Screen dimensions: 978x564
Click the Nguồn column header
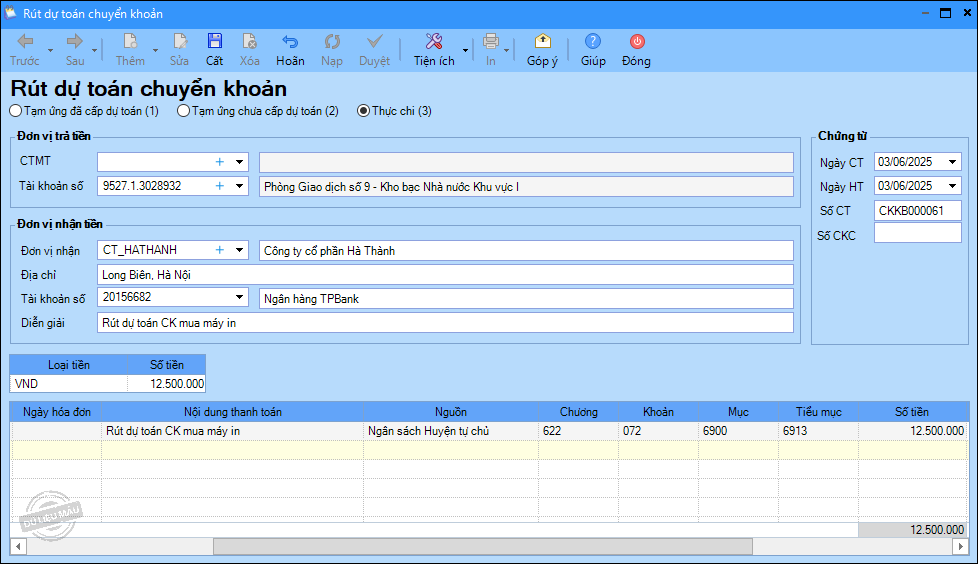451,412
